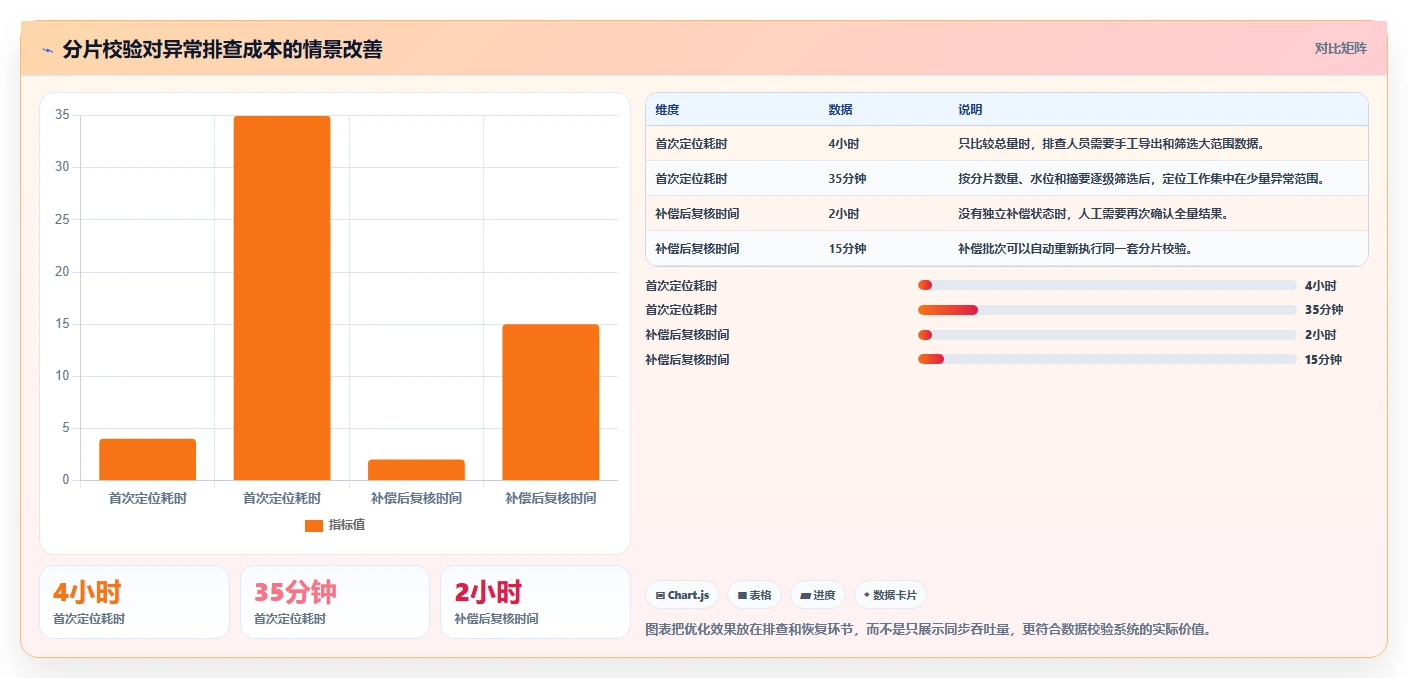Click the 35分钟 value beside its progress bar
Screen dimensions: 1408x678
tap(1324, 310)
